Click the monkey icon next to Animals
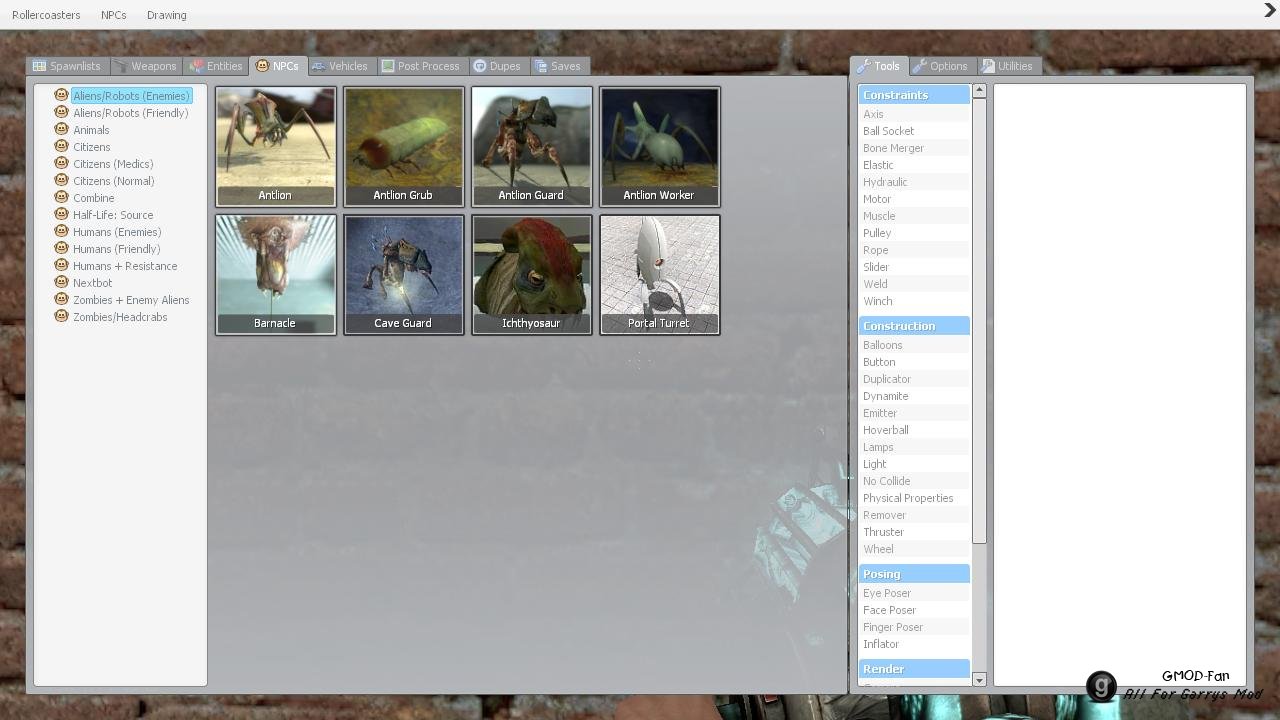Viewport: 1280px width, 720px height. [x=61, y=129]
